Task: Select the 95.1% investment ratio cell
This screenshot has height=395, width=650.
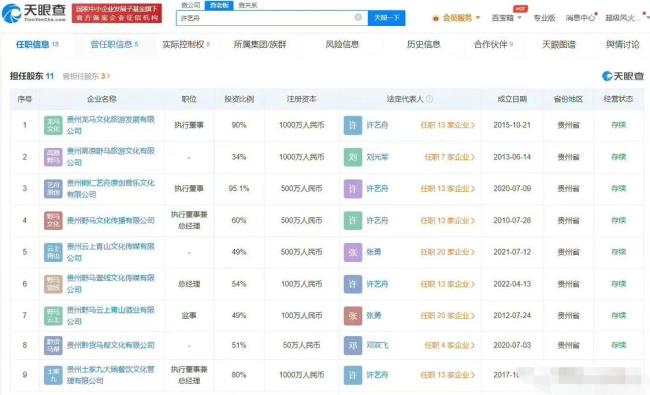Action: 239,189
